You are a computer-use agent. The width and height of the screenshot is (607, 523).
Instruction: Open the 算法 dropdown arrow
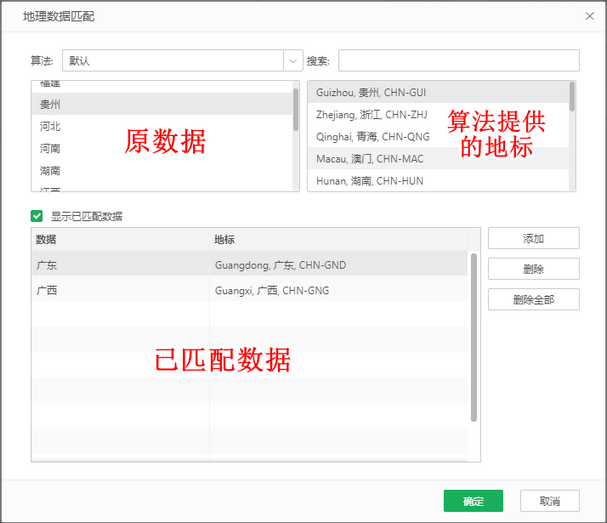(x=293, y=61)
